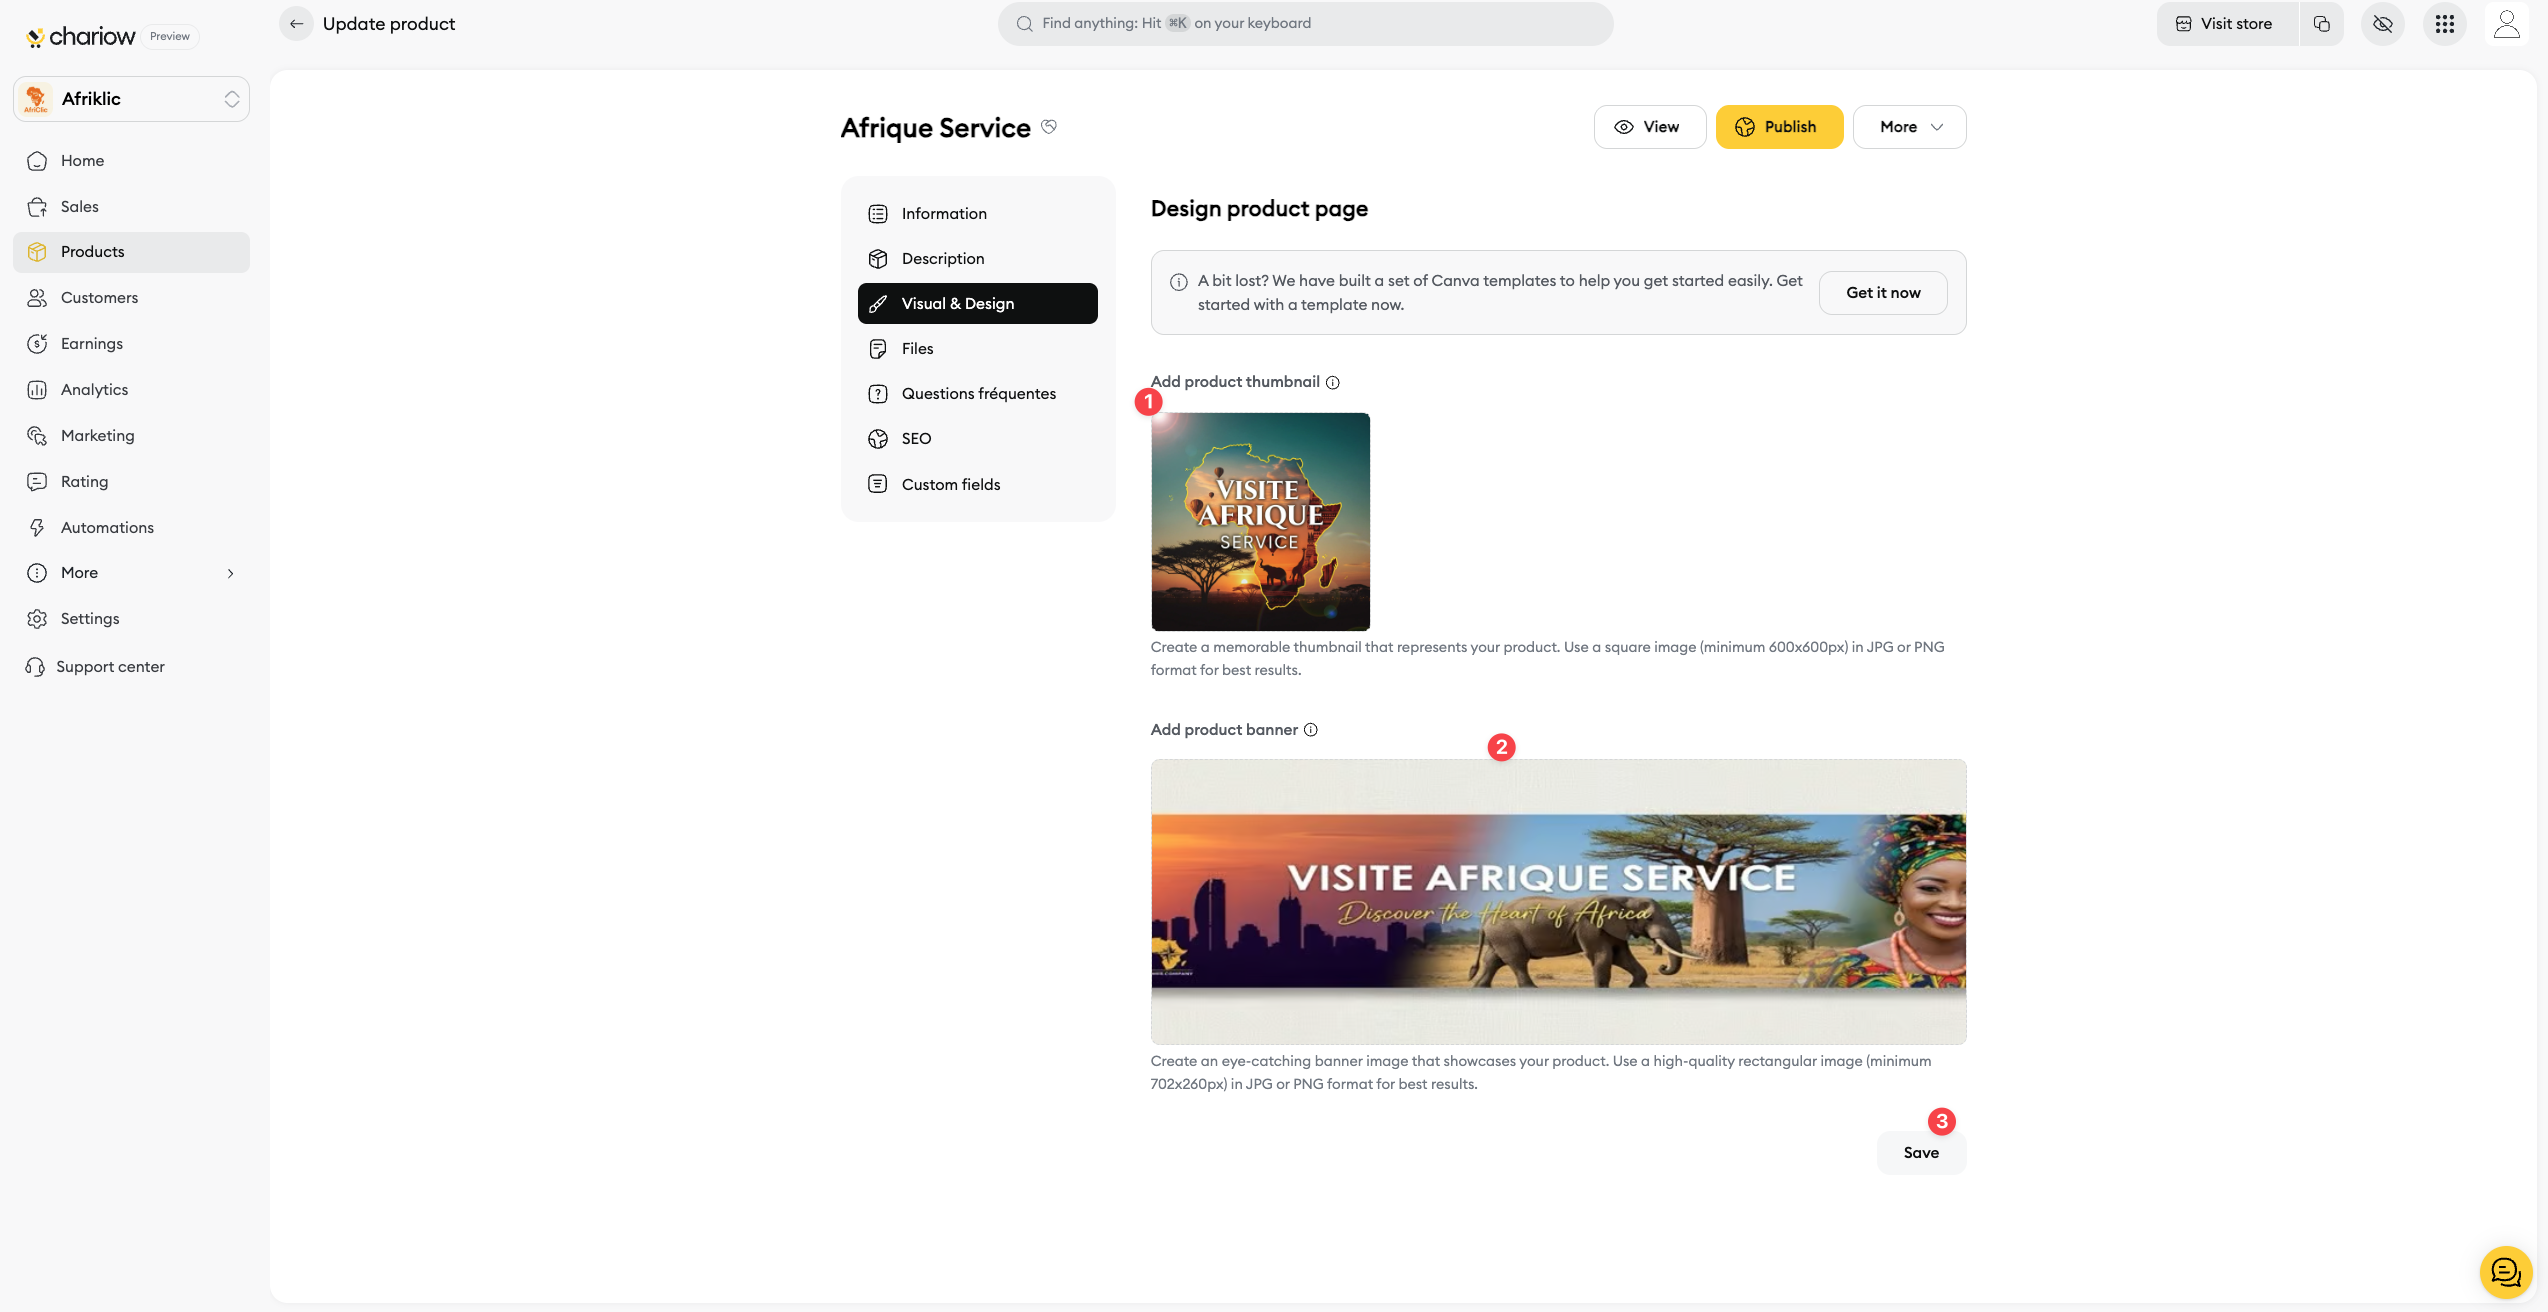Viewport: 2548px width, 1312px height.
Task: Expand the More dropdown button near Publish
Action: pyautogui.click(x=1909, y=127)
